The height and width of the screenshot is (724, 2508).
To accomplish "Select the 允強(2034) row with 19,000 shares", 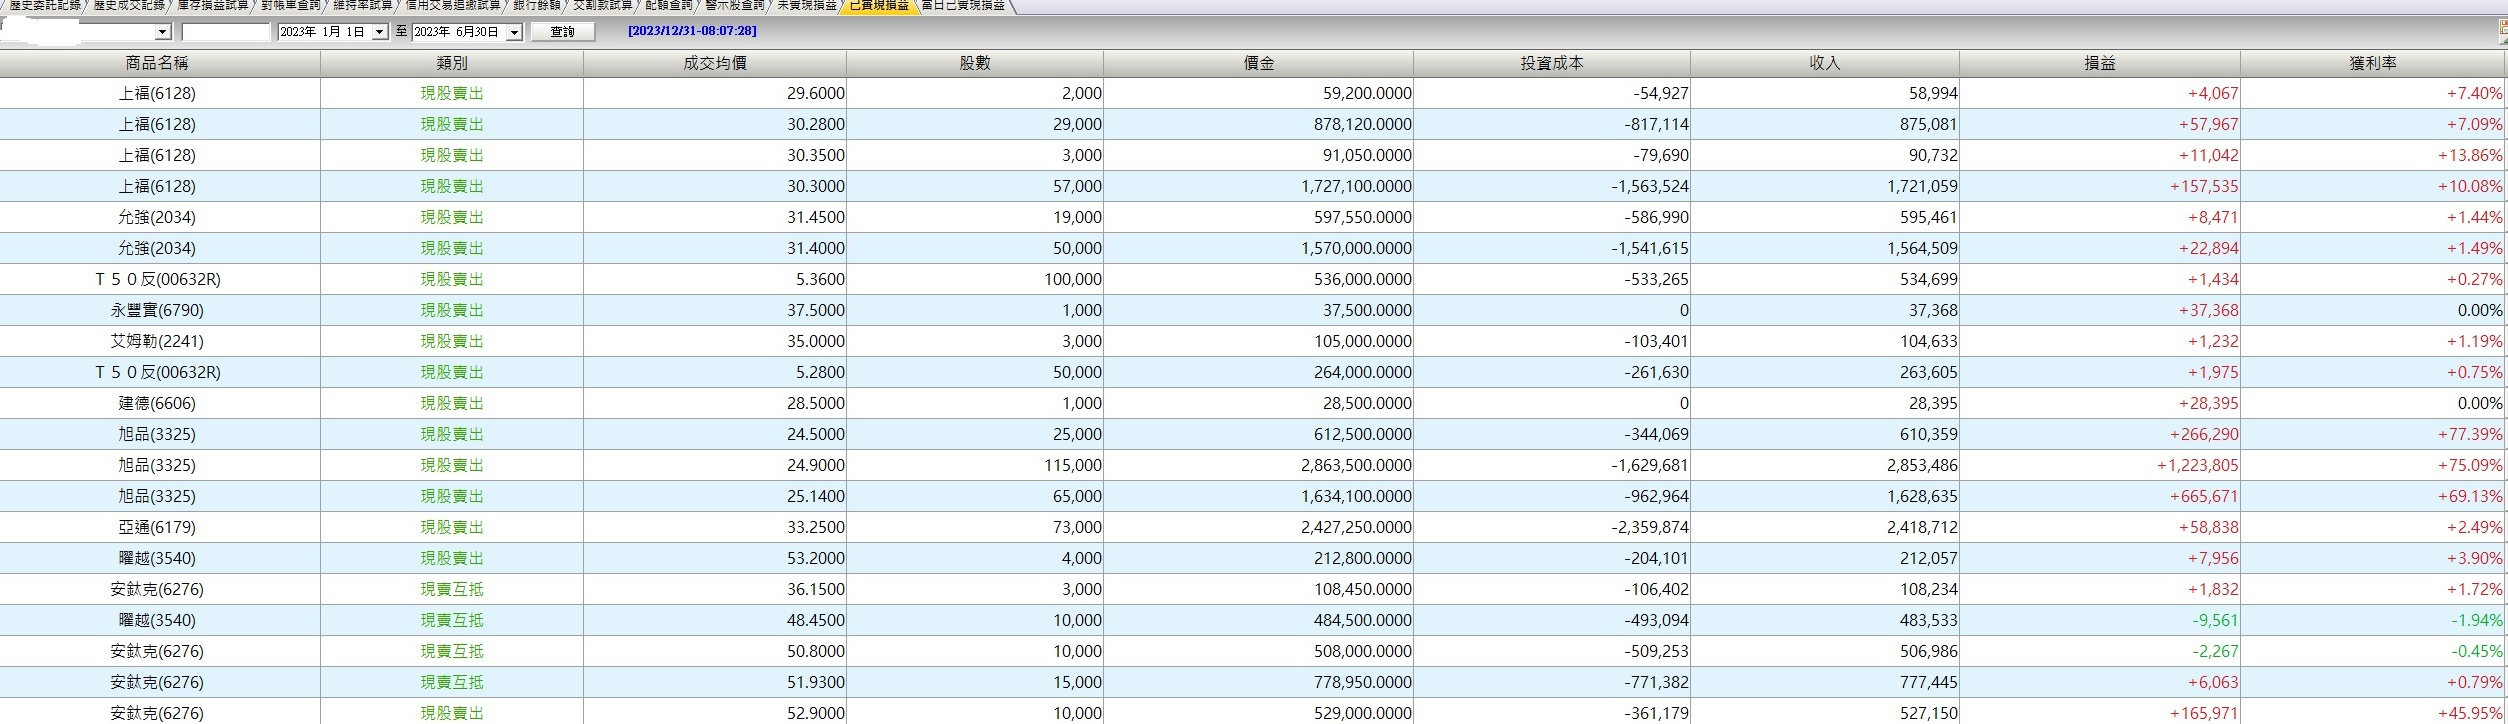I will [1252, 217].
